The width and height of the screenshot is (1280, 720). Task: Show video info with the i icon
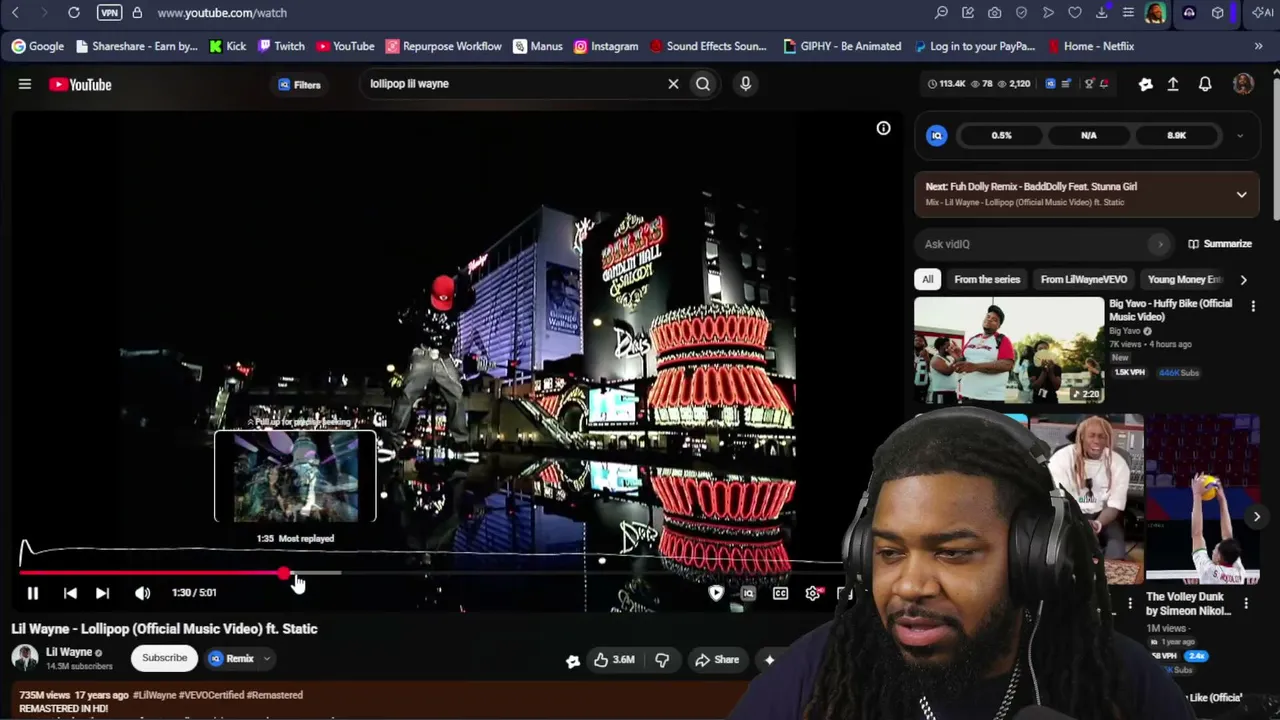click(x=883, y=128)
